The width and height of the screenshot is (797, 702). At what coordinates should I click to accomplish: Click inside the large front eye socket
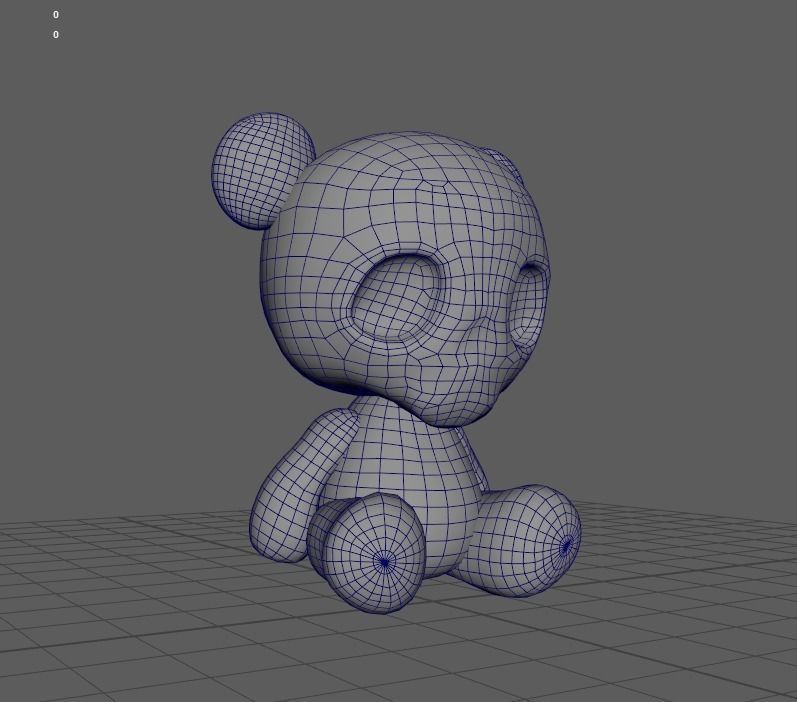click(x=394, y=297)
